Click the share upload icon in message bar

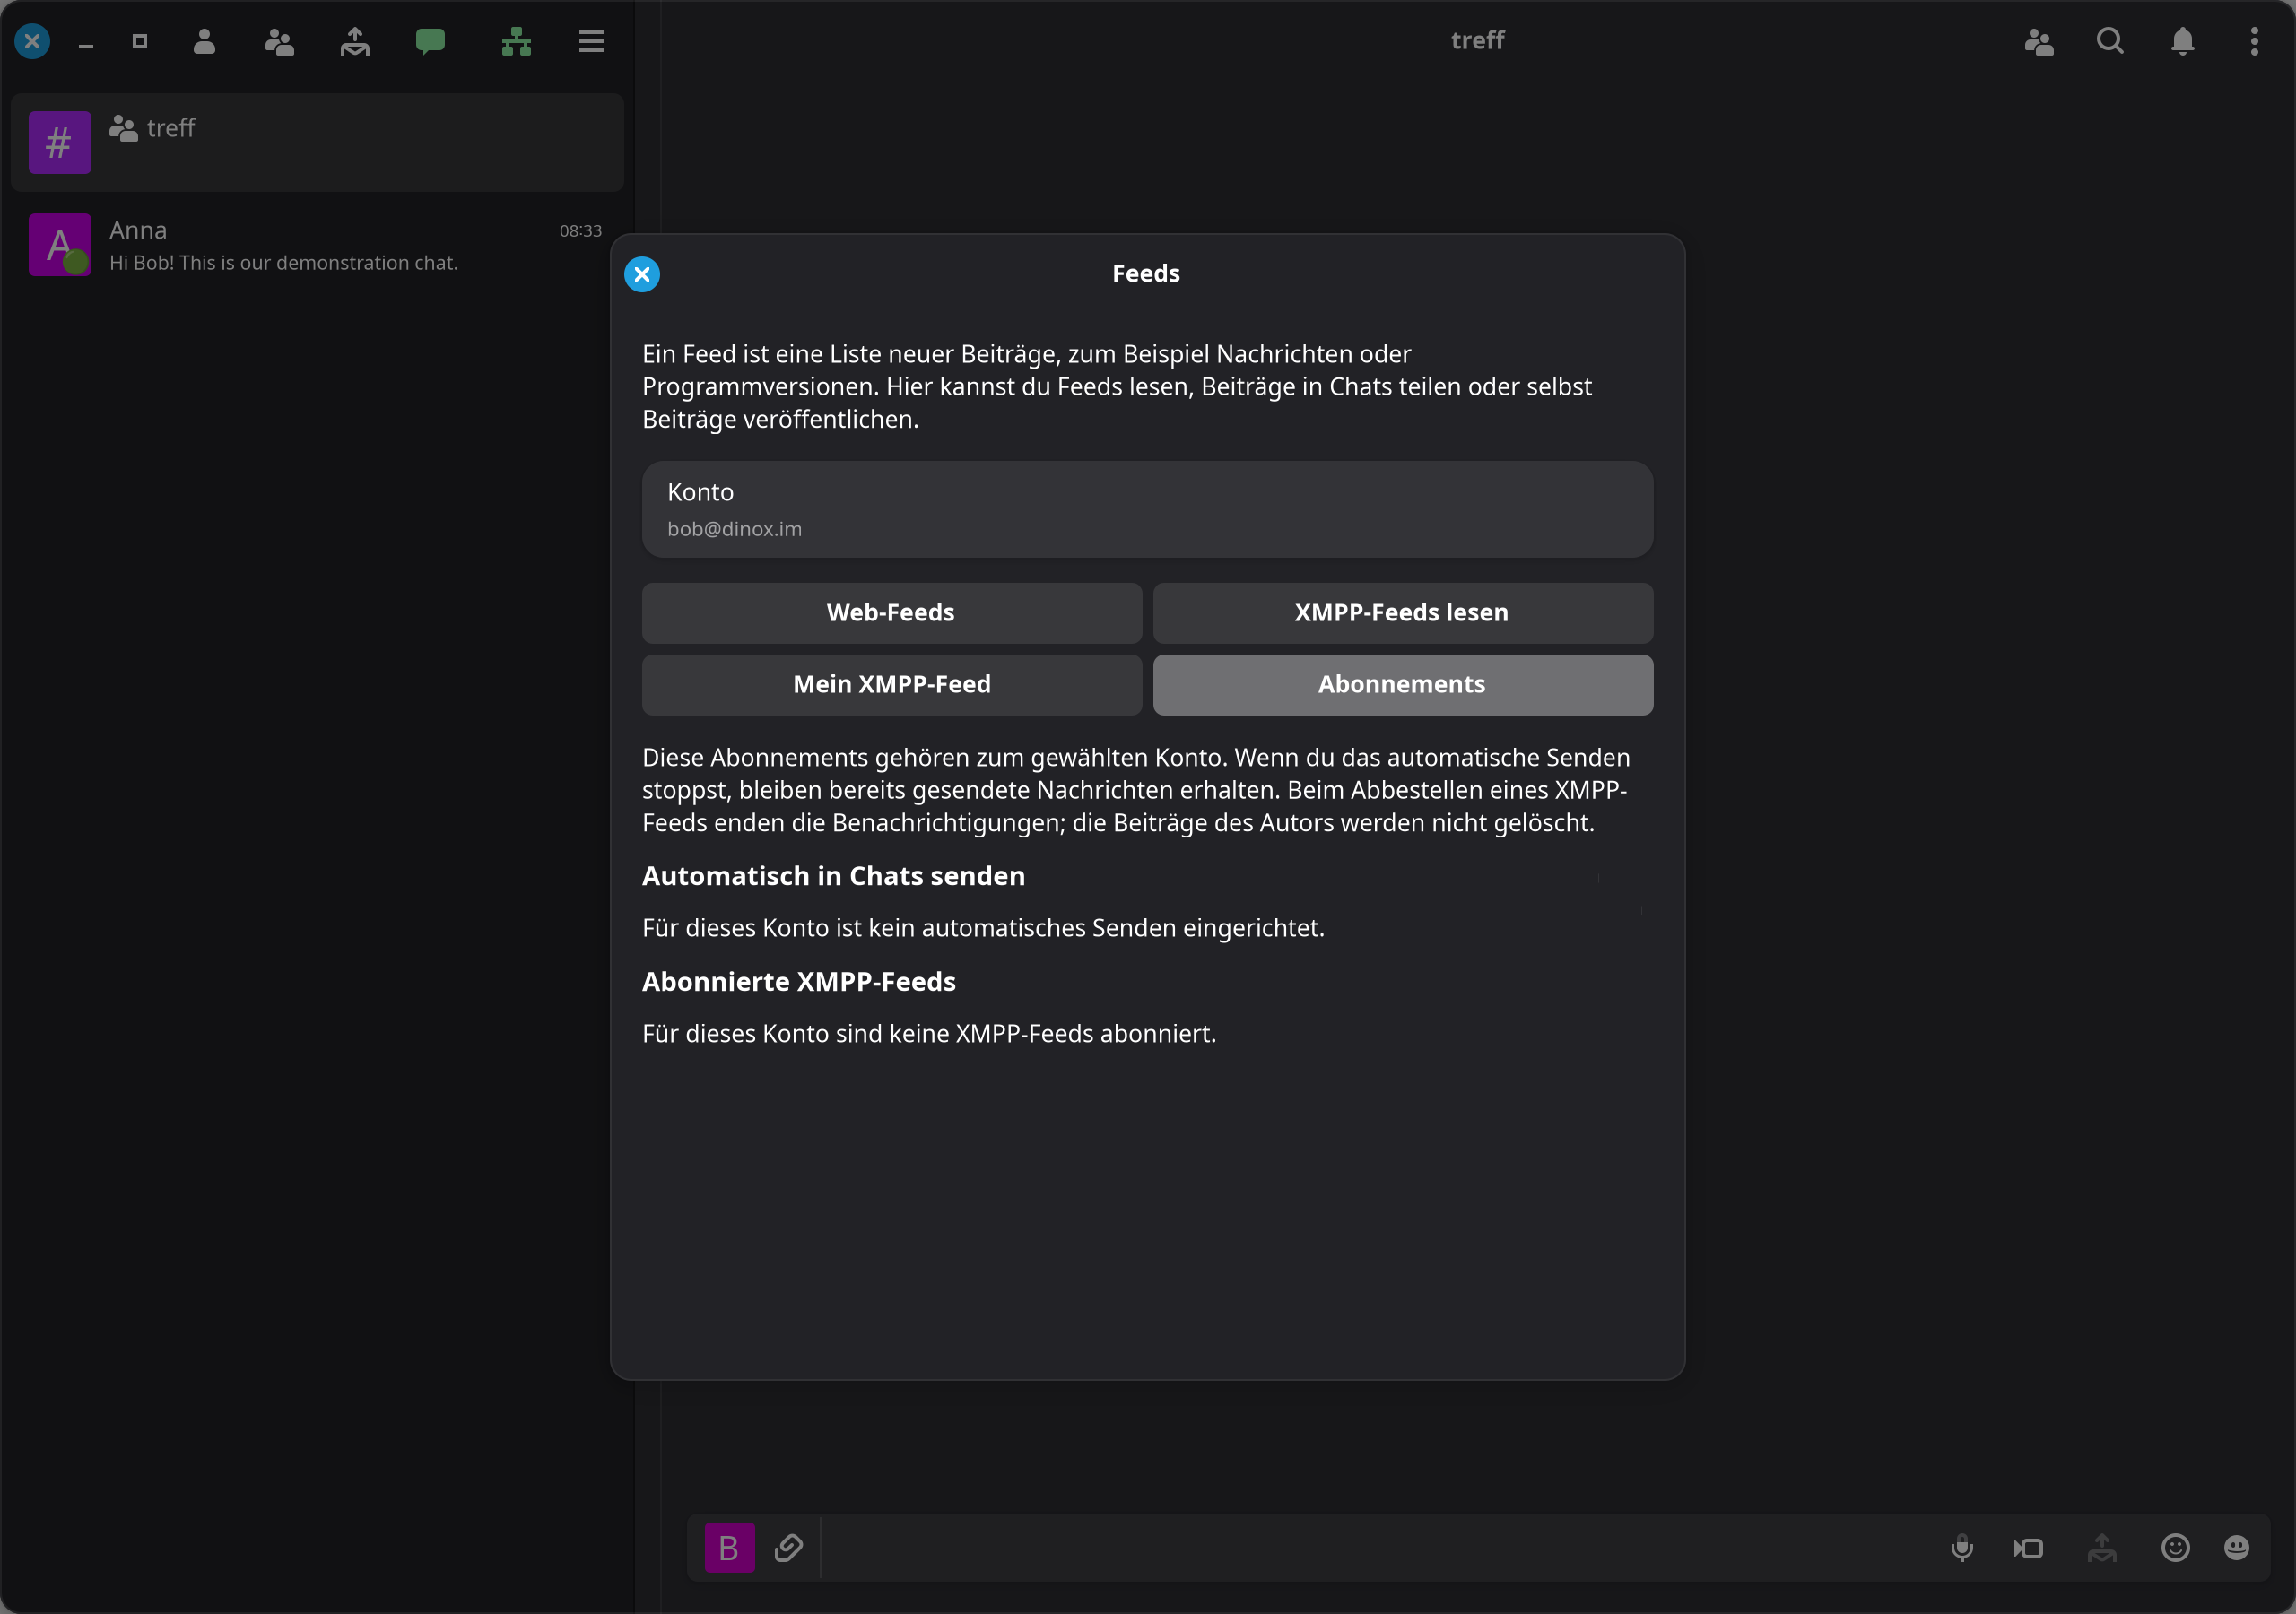[2102, 1548]
